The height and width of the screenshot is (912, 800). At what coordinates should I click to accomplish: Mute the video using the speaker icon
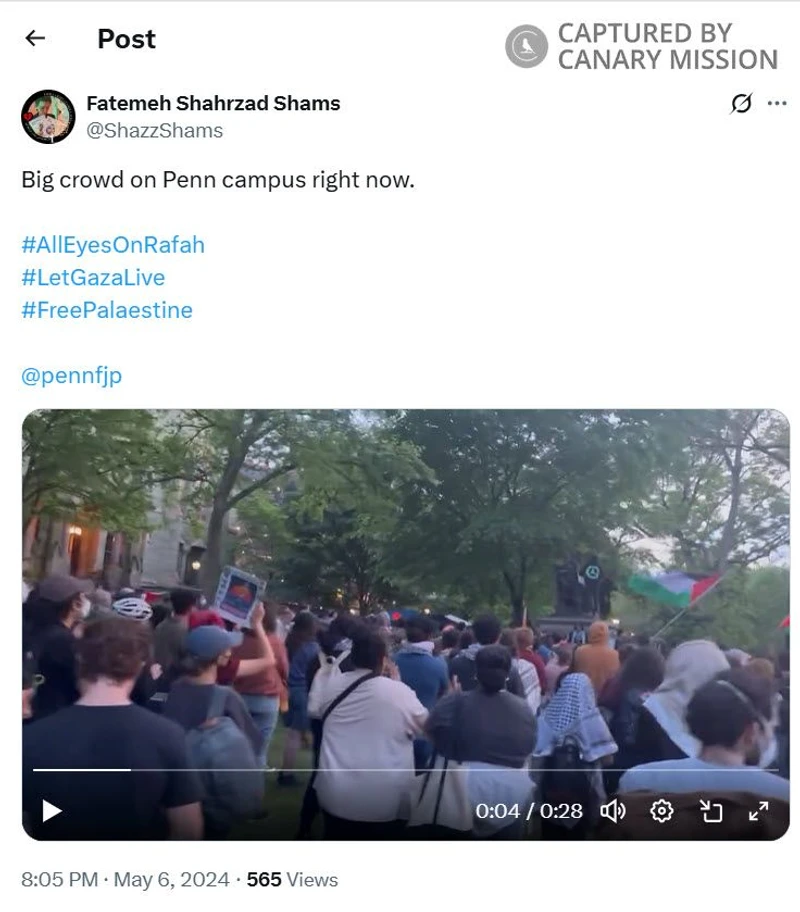[613, 811]
